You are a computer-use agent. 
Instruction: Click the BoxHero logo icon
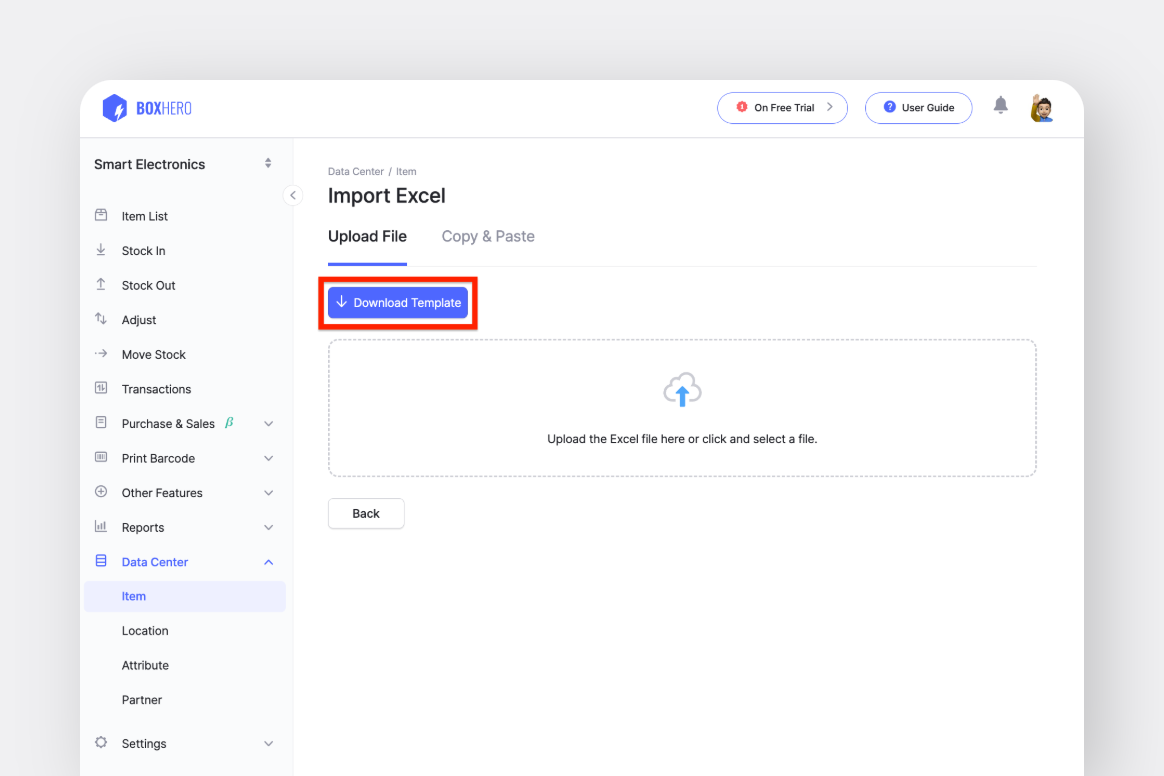click(x=114, y=107)
